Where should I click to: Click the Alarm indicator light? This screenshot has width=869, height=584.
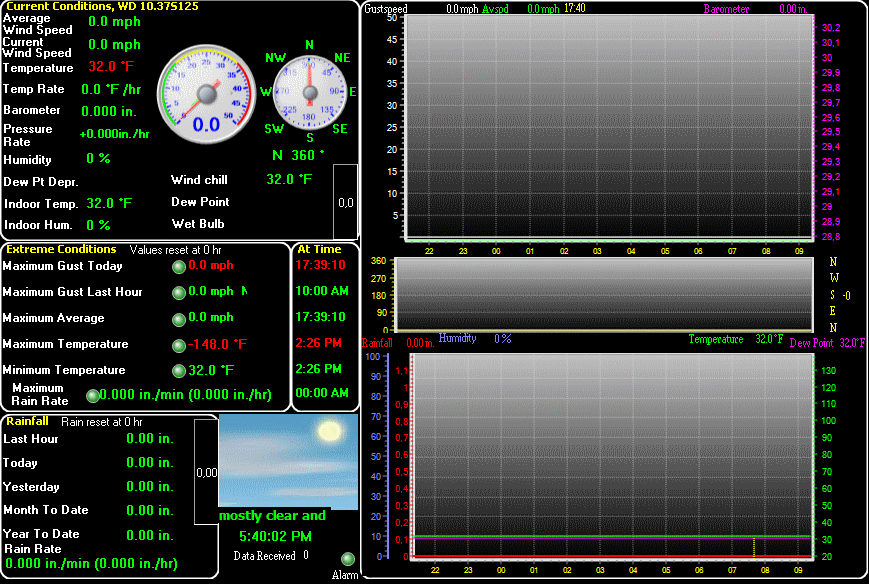[348, 560]
